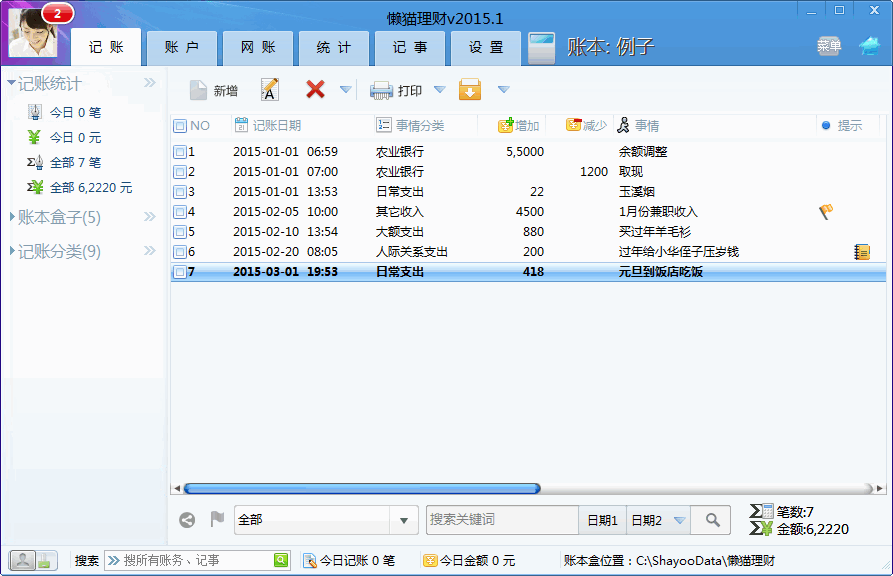This screenshot has width=893, height=576.
Task: Switch to the 设置 tab
Action: point(485,46)
